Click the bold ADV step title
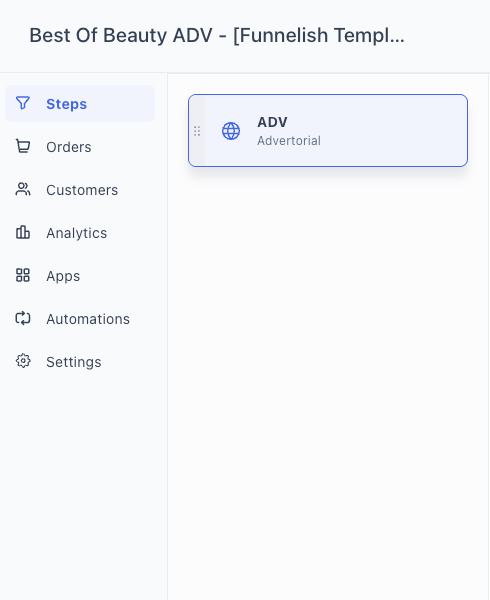Screen dimensions: 490x600 pos(272,122)
